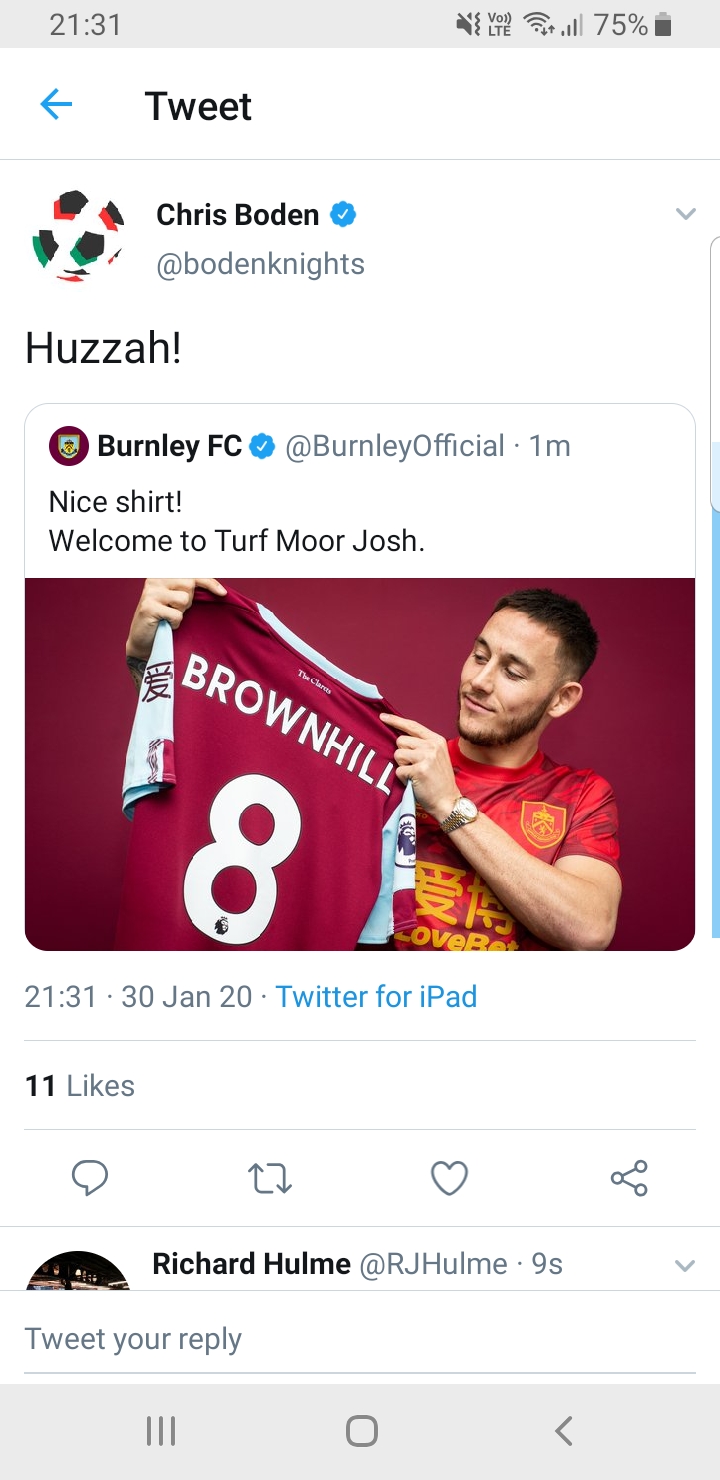
Task: Open Burnley FC crest avatar
Action: [68, 446]
